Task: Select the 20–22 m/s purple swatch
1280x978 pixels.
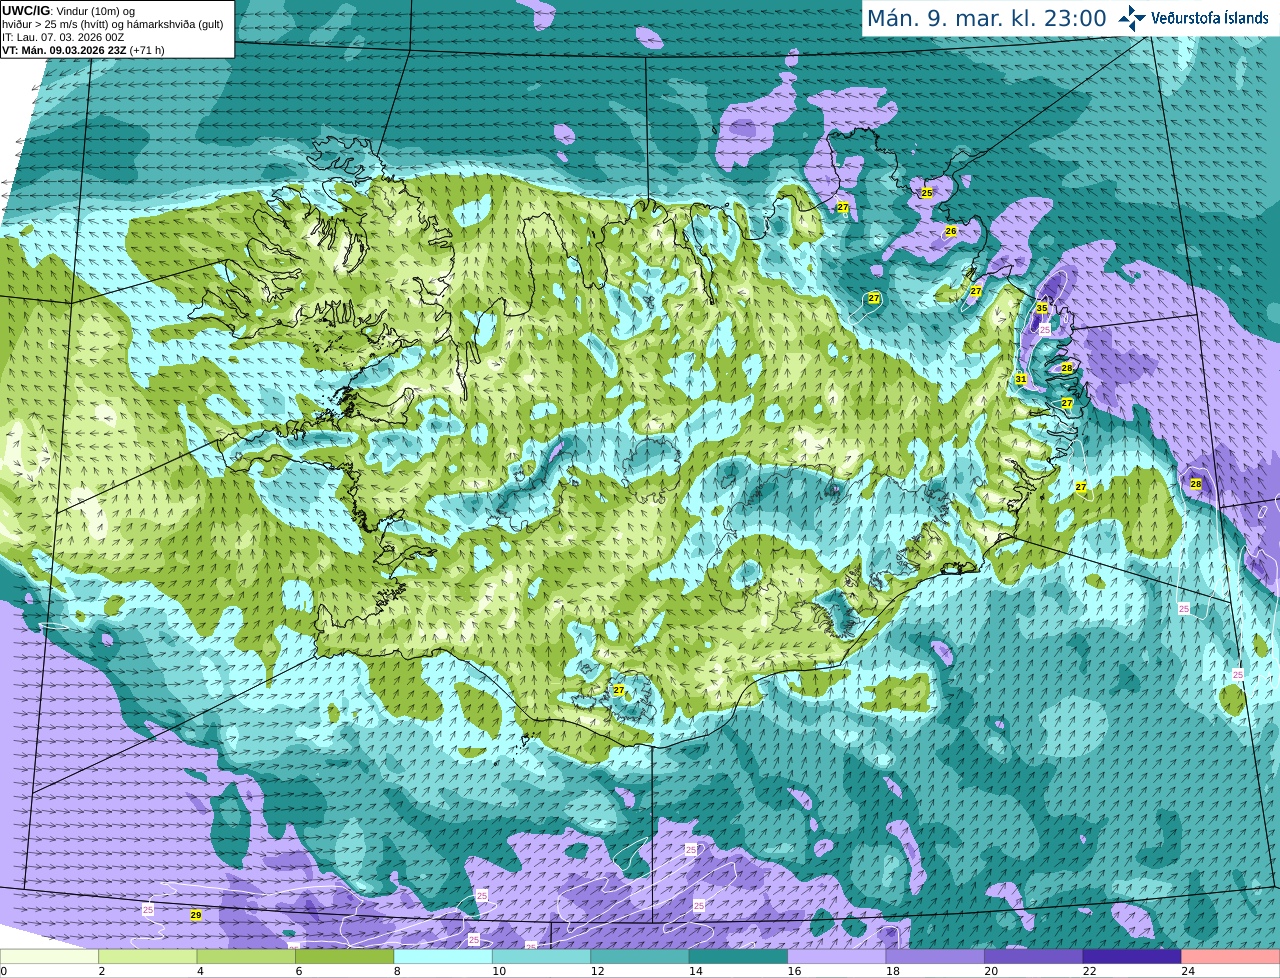Action: pyautogui.click(x=1033, y=957)
